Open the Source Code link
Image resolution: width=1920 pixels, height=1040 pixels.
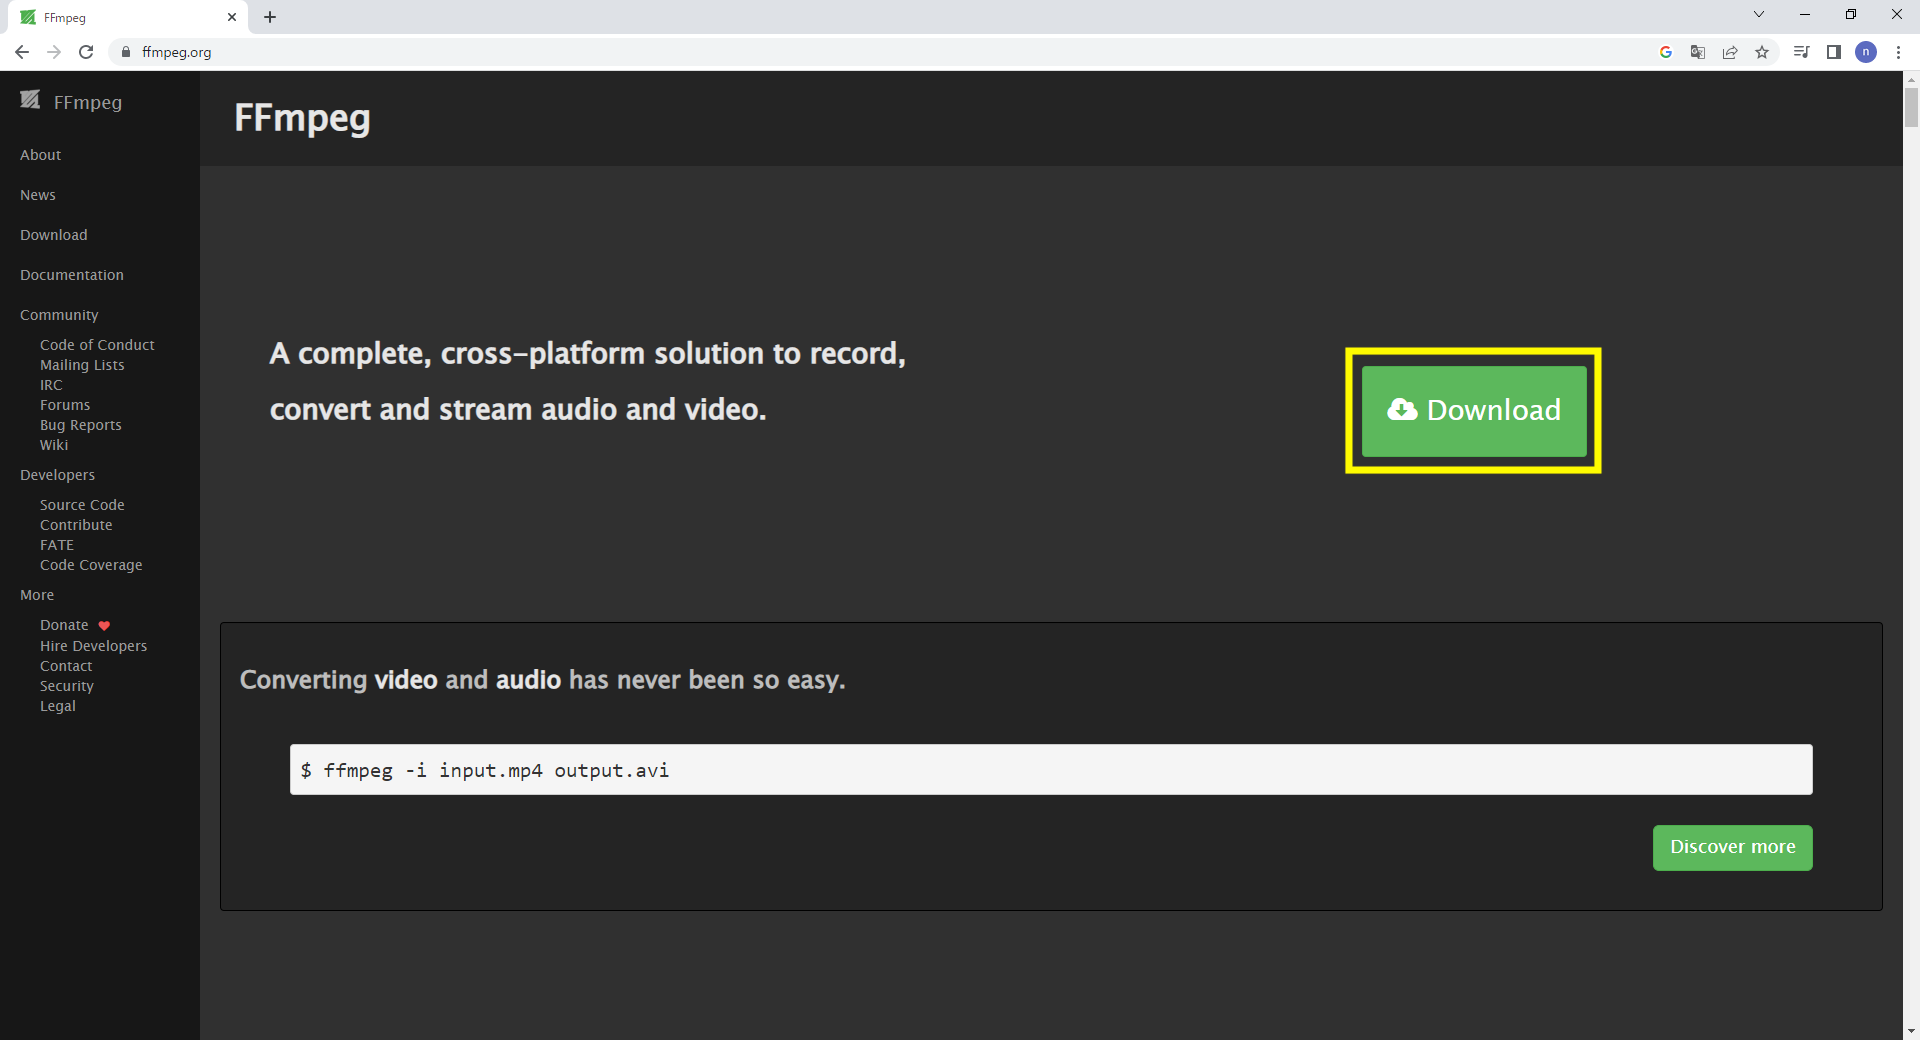pyautogui.click(x=82, y=505)
